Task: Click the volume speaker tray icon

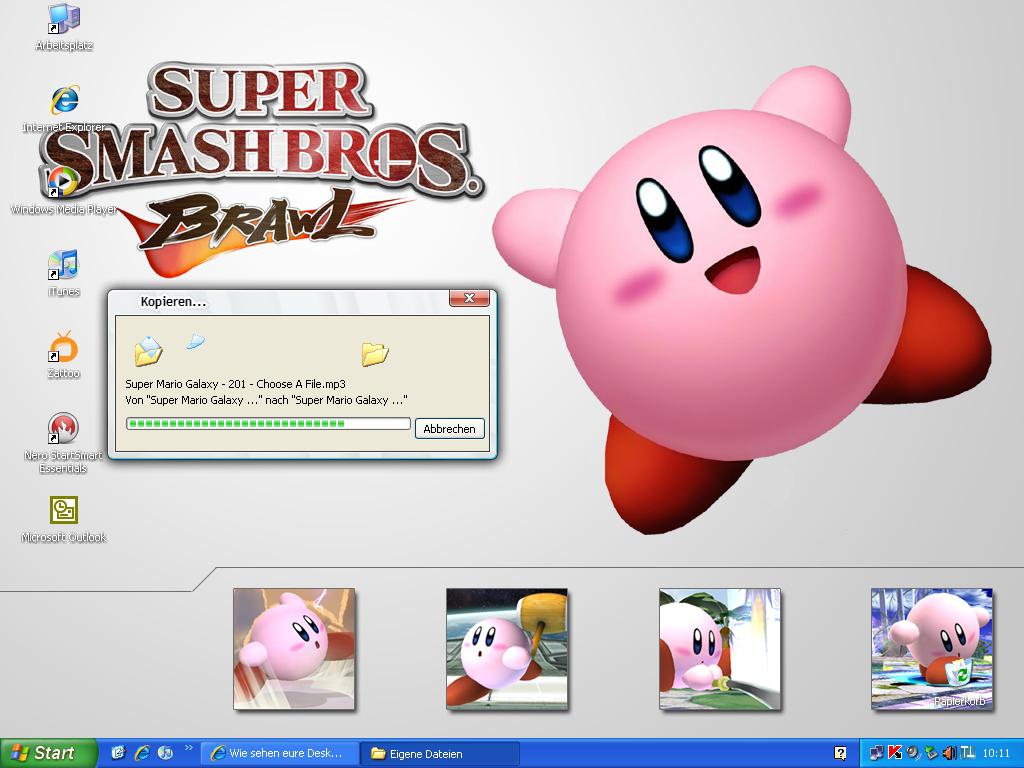Action: (949, 753)
